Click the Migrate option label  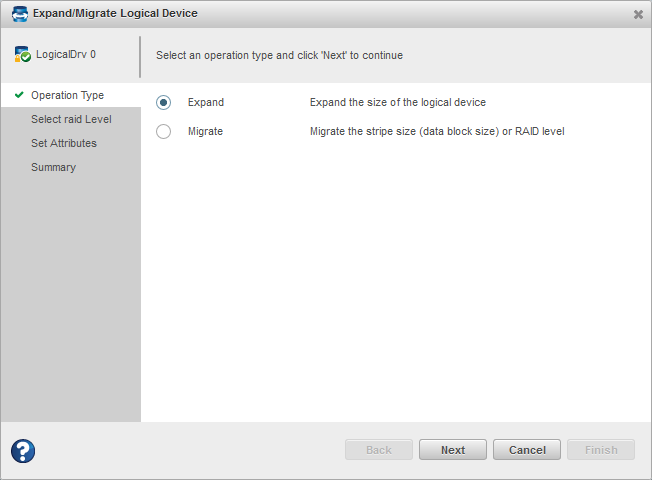[205, 132]
